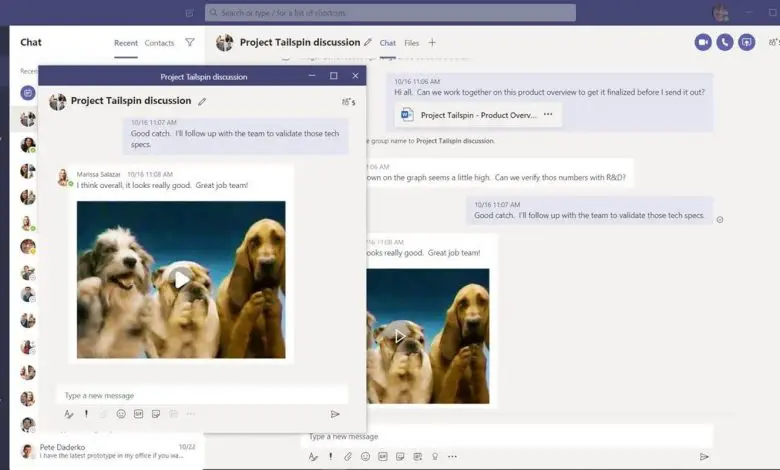Click 'Project Tailspin discussion' pop-out title bar text

point(203,77)
